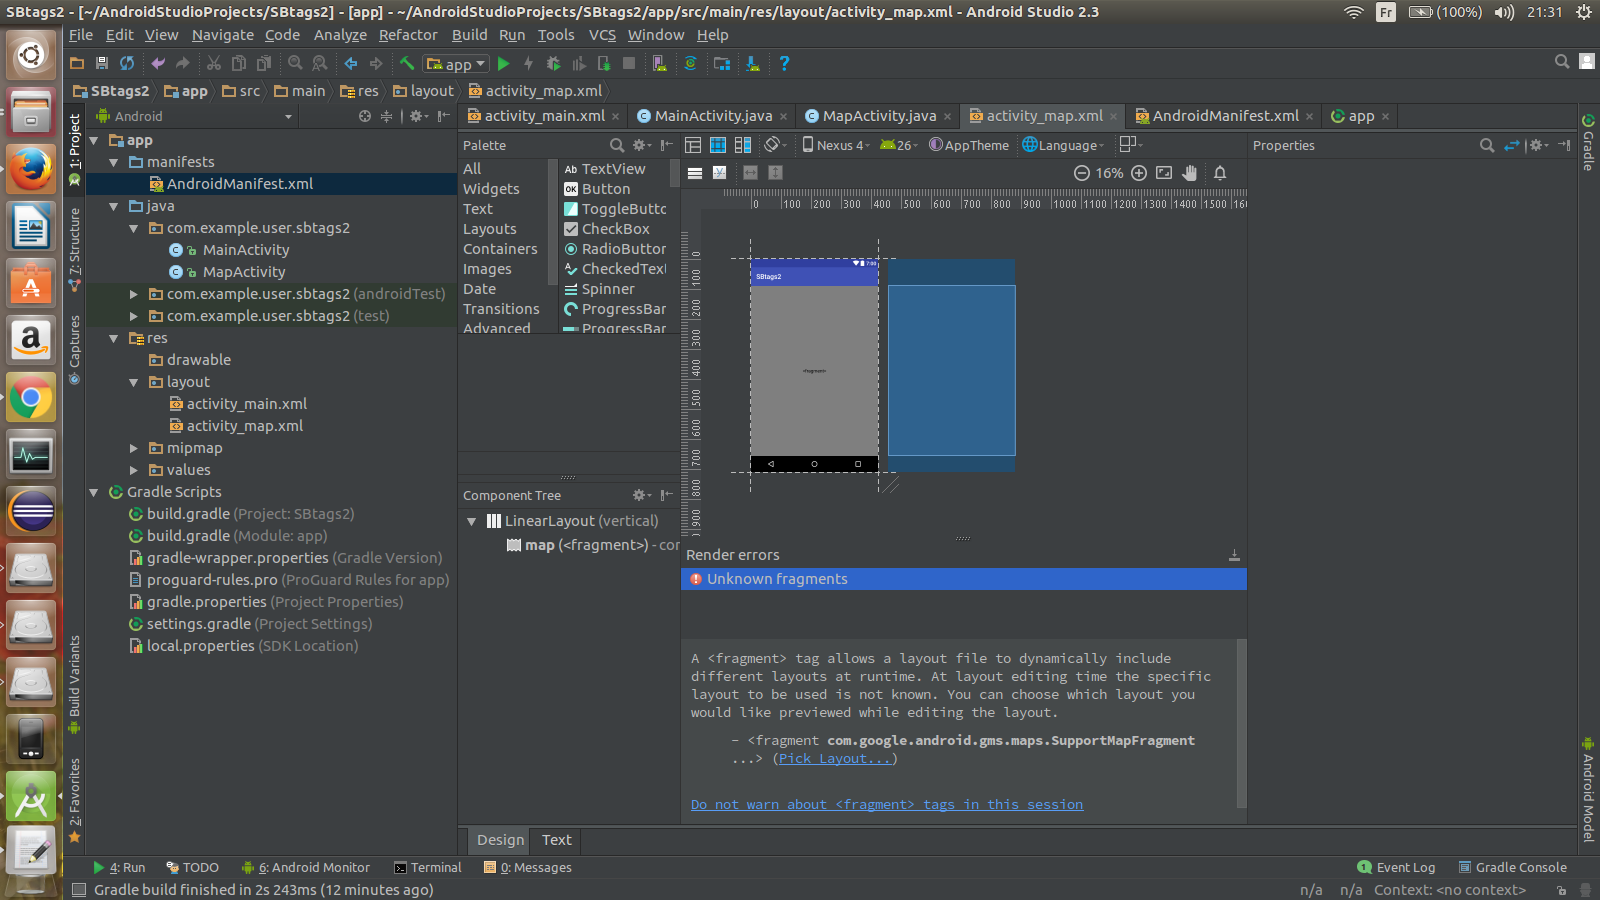Click the Cut scissors icon
The width and height of the screenshot is (1600, 900).
[x=213, y=63]
